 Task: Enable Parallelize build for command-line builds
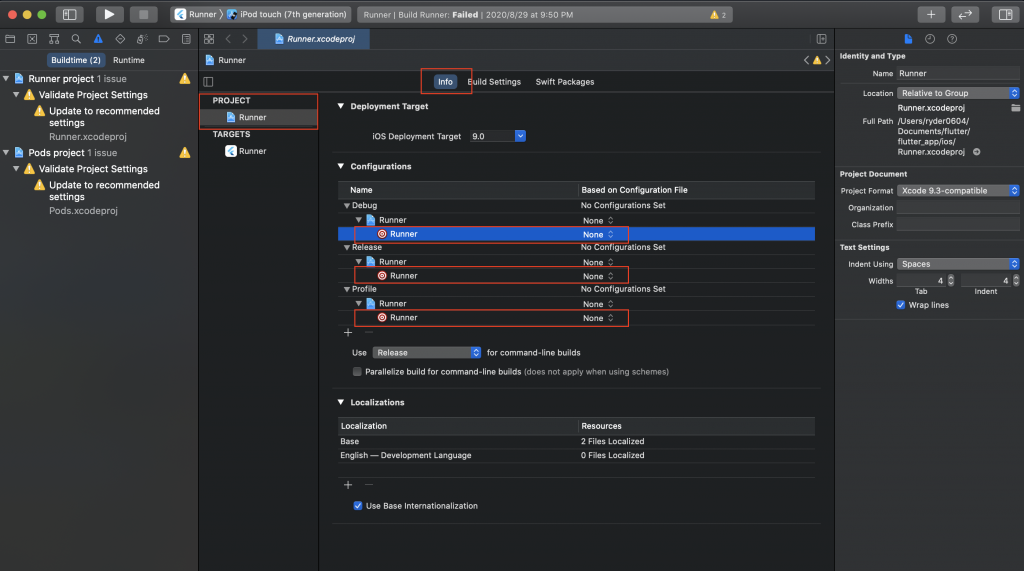[x=357, y=372]
